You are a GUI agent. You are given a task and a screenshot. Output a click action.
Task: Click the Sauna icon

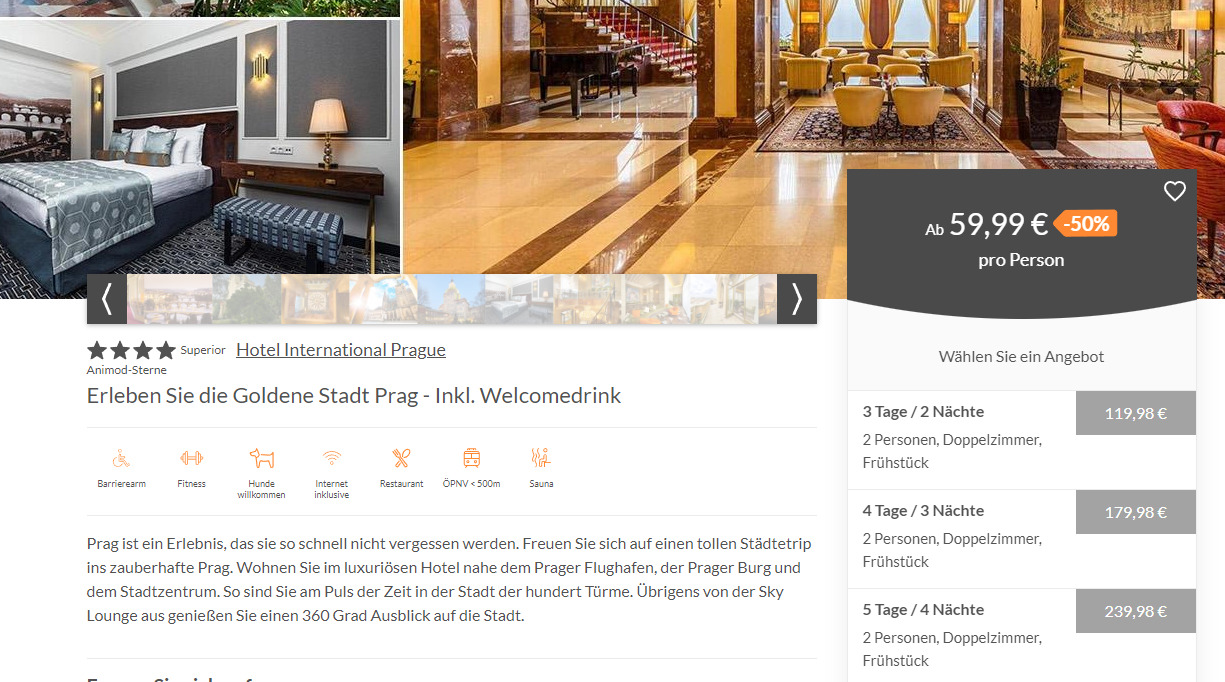(541, 459)
